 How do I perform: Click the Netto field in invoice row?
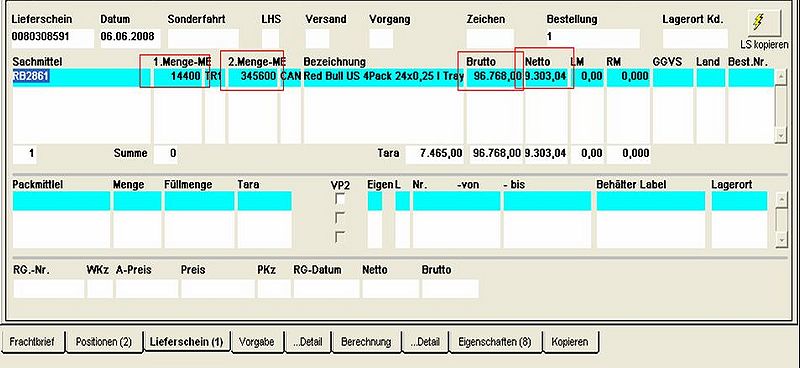[390, 289]
